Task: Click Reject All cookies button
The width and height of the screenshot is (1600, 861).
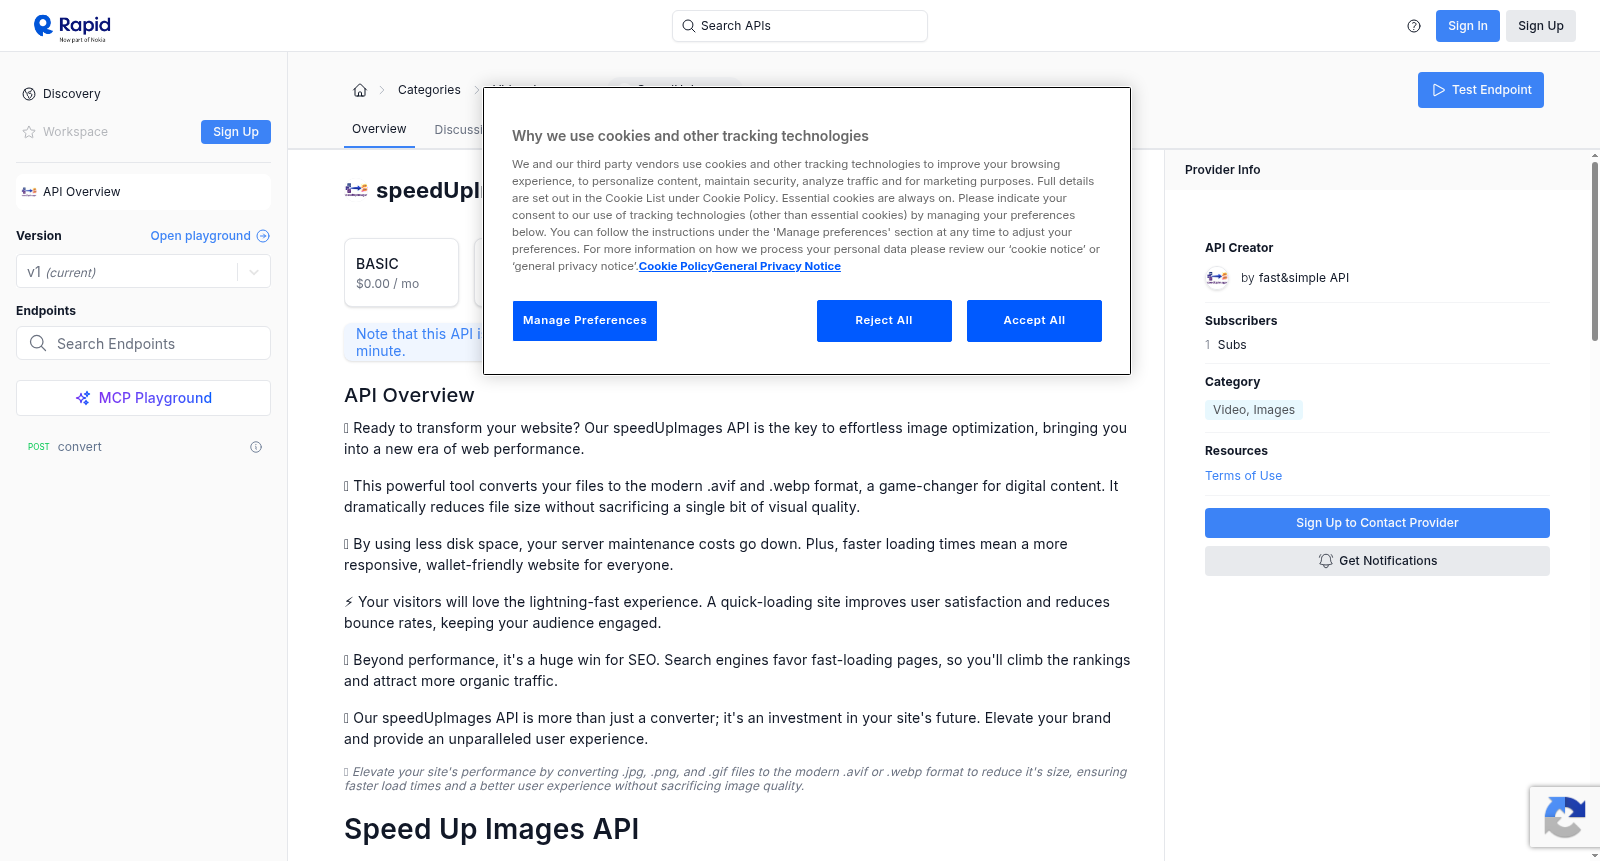Action: (x=884, y=321)
